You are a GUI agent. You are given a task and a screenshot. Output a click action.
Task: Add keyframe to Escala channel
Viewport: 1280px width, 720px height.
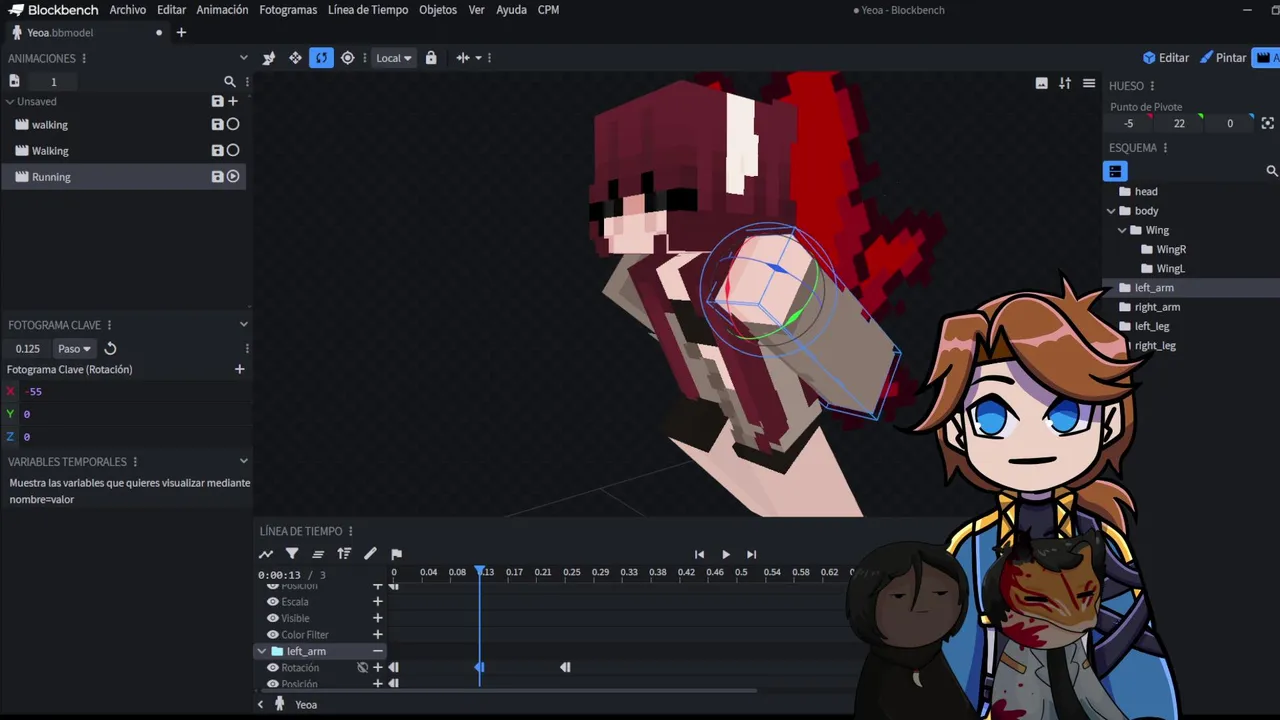pos(378,602)
